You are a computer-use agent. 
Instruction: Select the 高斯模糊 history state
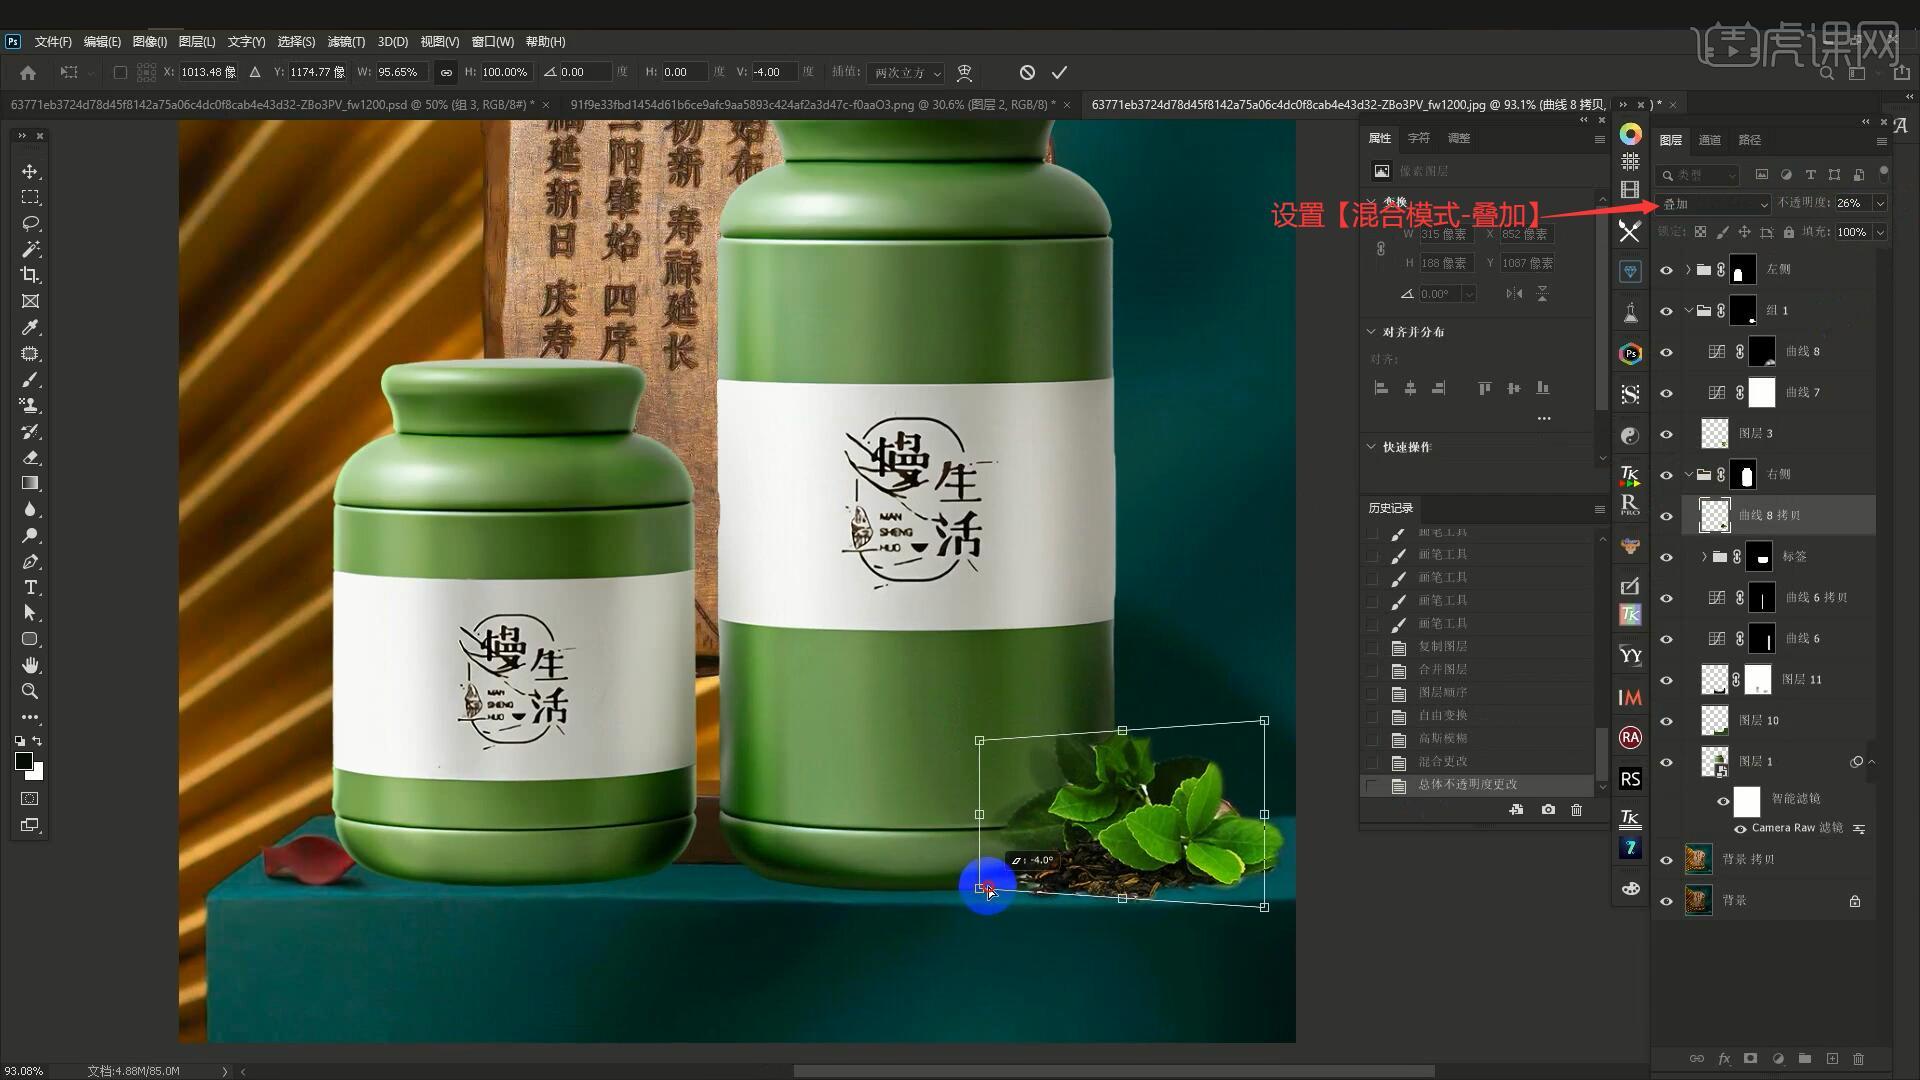(x=1441, y=738)
